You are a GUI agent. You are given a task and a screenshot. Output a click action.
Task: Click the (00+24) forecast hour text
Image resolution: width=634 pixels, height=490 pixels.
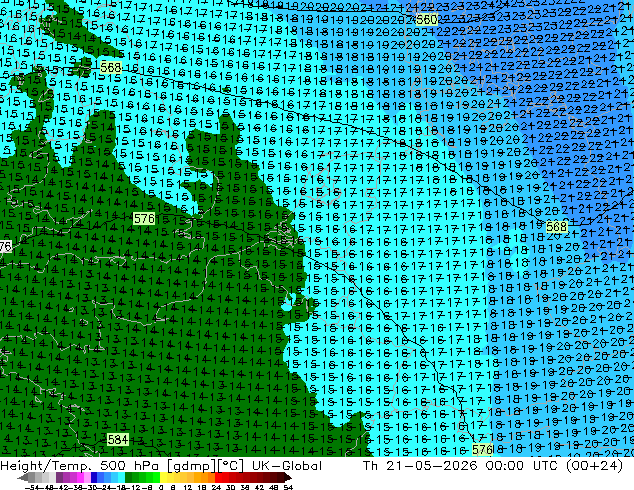[x=594, y=466]
